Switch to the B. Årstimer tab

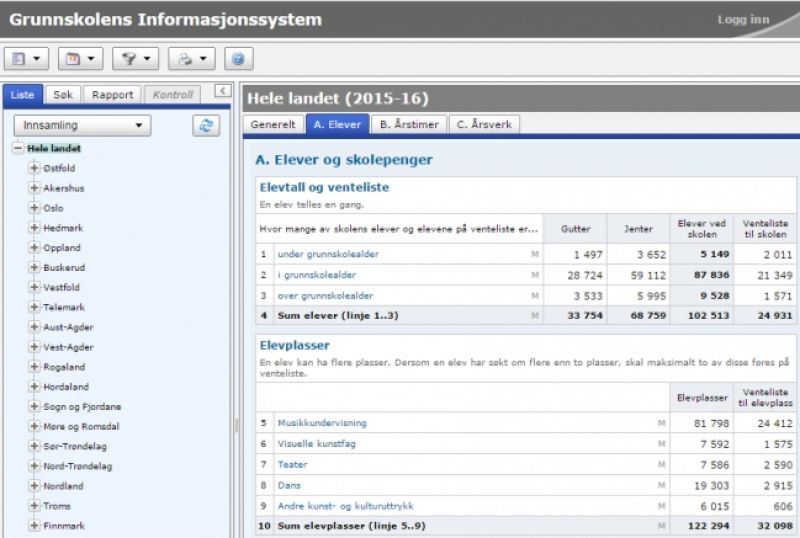click(x=410, y=125)
